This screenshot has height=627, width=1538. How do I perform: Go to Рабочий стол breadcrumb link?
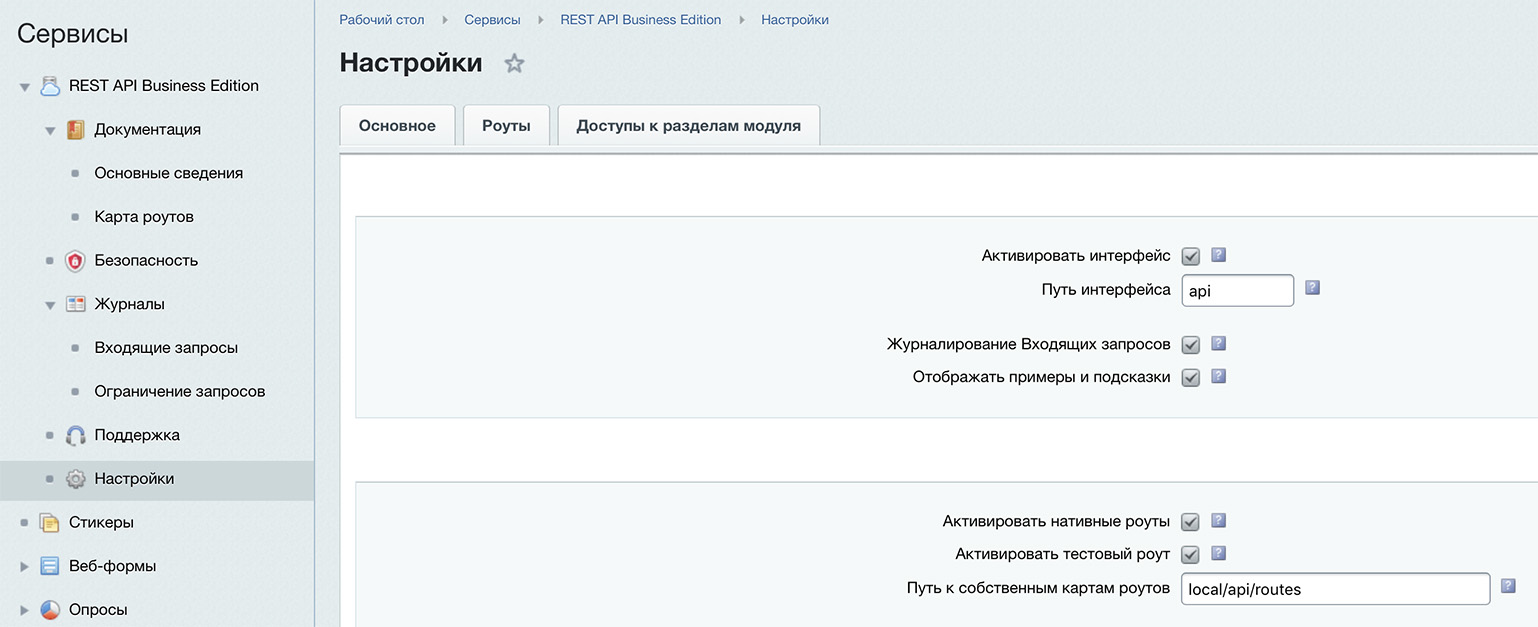click(x=382, y=20)
